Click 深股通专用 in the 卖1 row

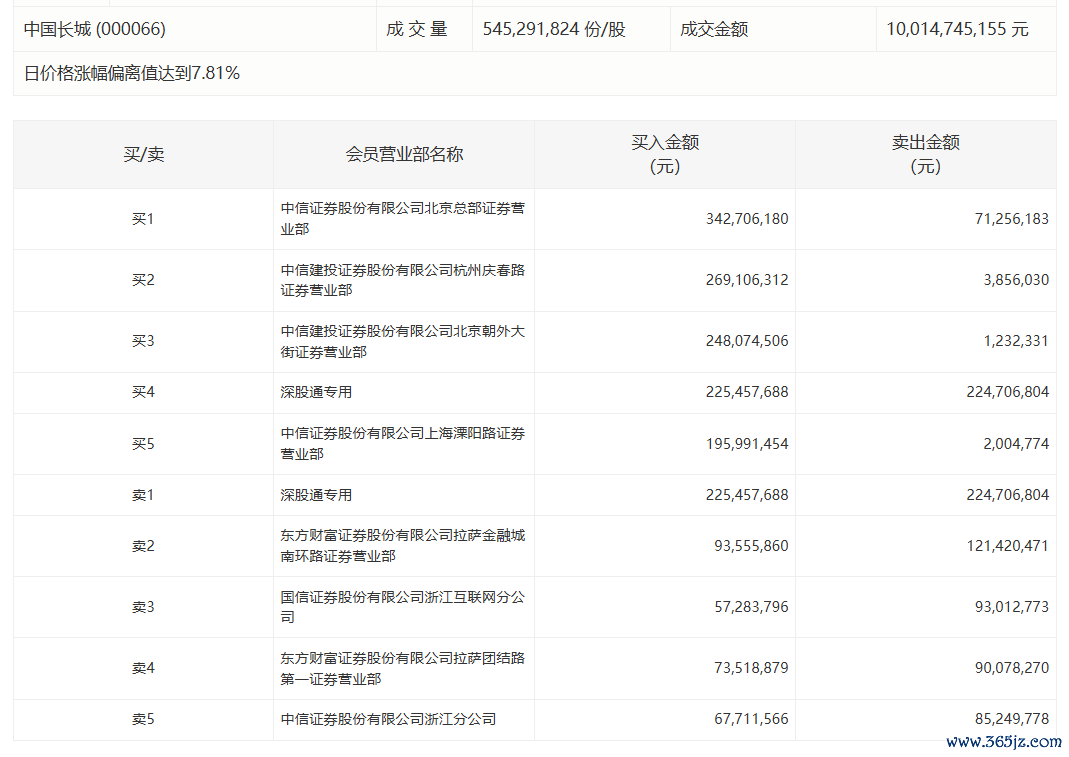point(316,495)
